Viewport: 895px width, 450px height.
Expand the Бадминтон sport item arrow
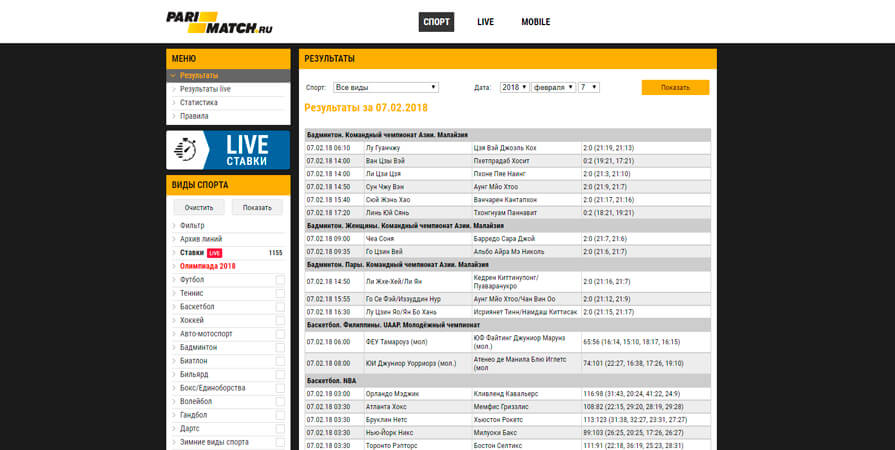point(174,347)
